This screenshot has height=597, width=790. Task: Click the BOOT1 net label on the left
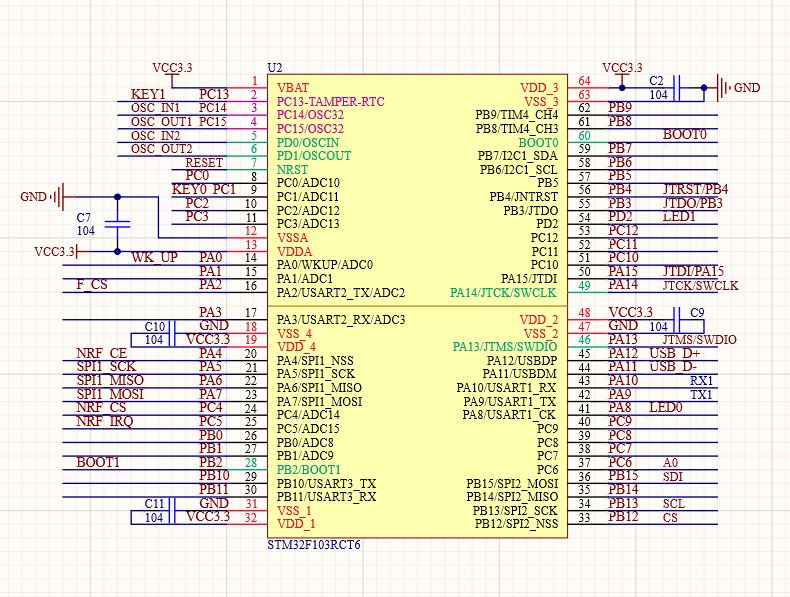[98, 462]
